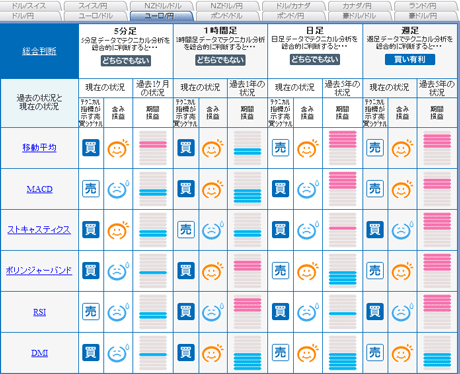This screenshot has height=374, width=460.
Task: Click the ストキャスティクス 5分足 buy signal icon
Action: [91, 230]
